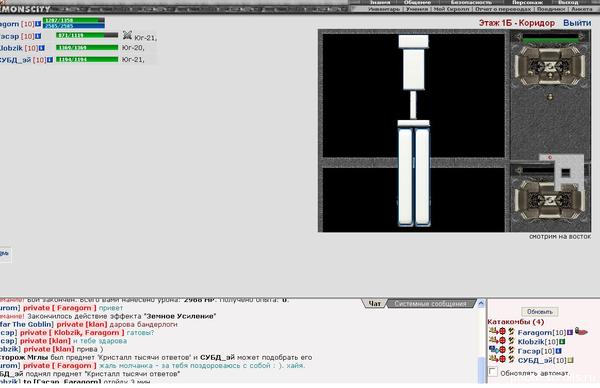The height and width of the screenshot is (388, 600).
Task: Open the Инвентарь submenu link
Action: point(384,9)
